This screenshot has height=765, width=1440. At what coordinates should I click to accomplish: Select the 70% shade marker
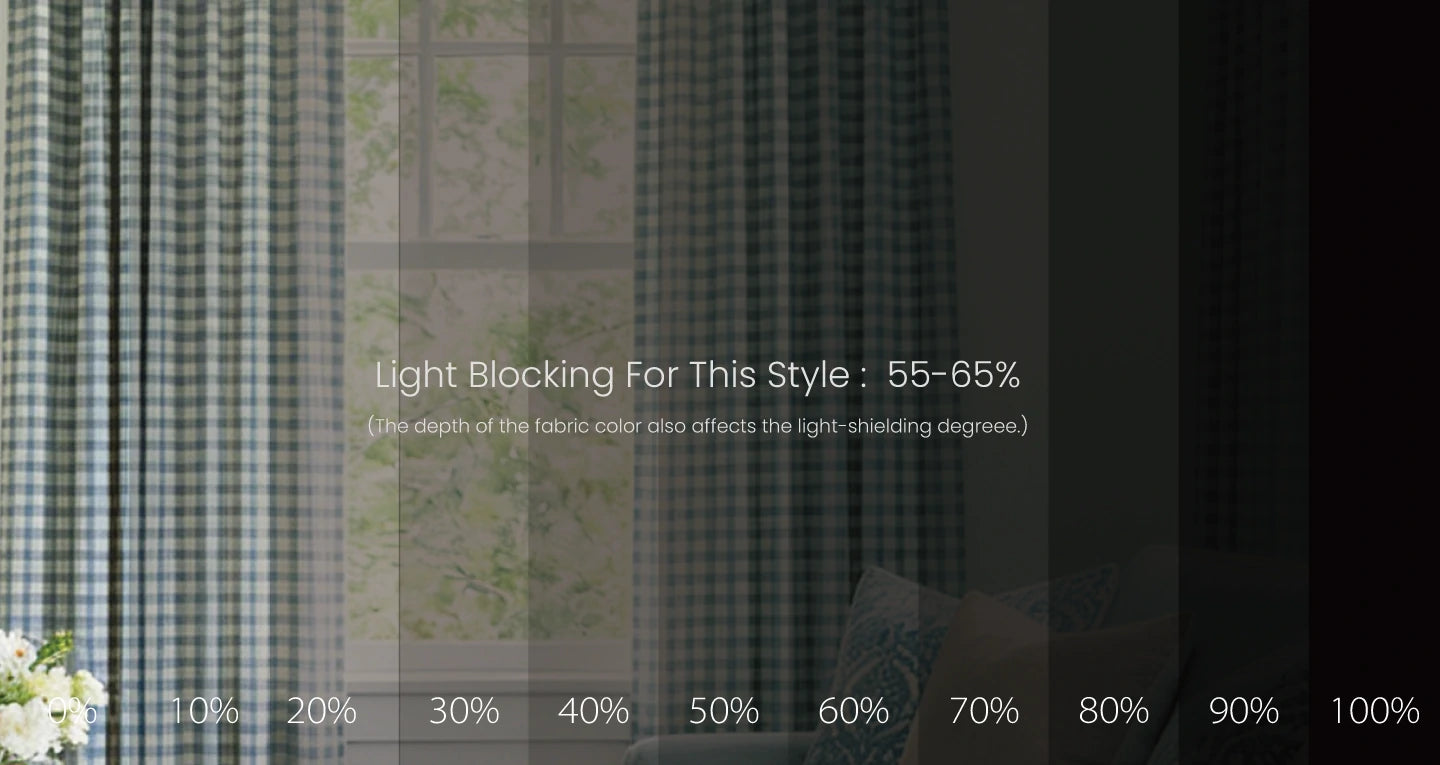point(984,711)
